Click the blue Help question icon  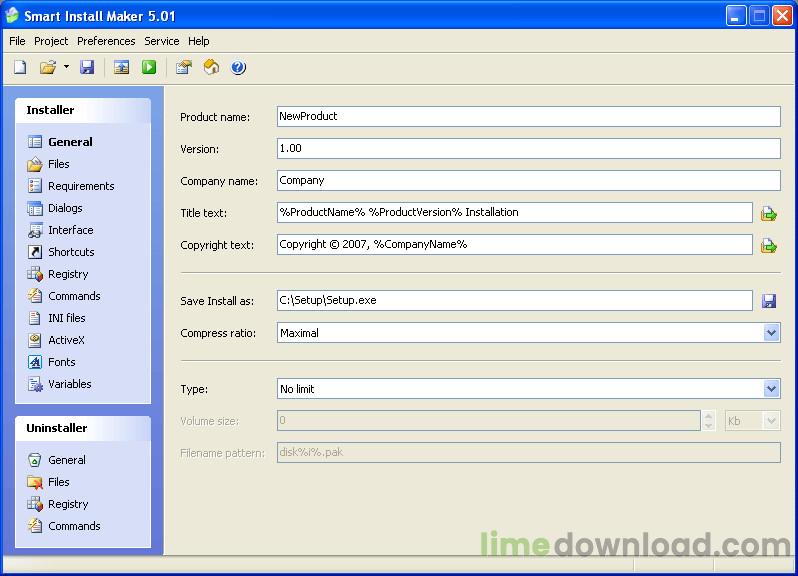click(238, 67)
